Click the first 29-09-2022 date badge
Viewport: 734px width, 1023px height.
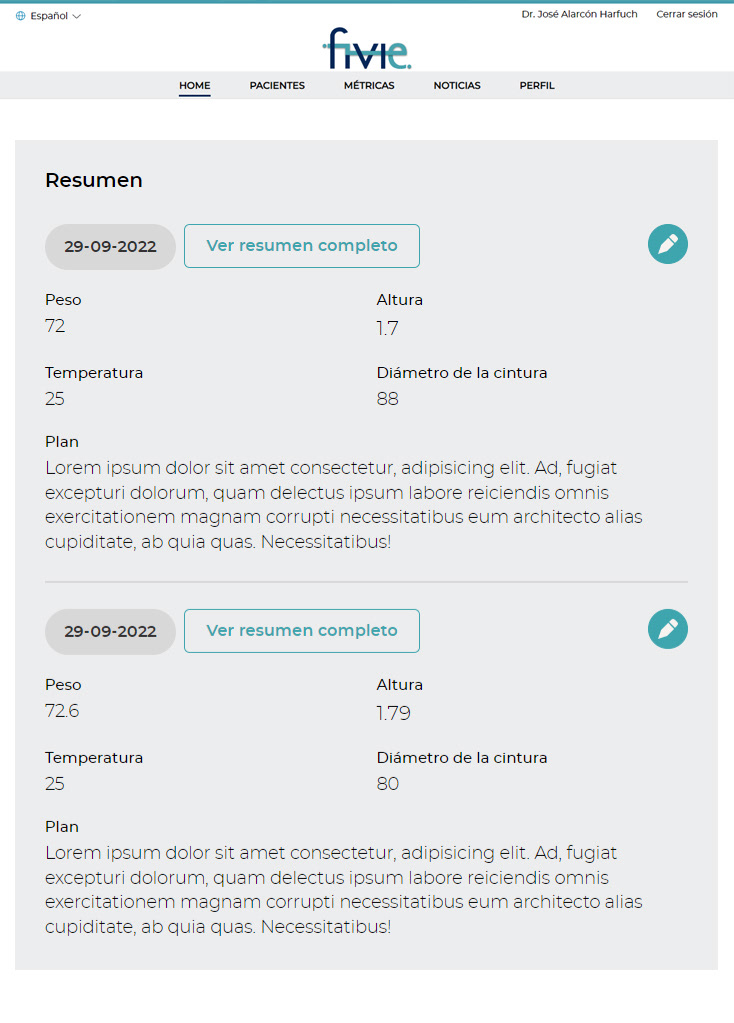[110, 247]
